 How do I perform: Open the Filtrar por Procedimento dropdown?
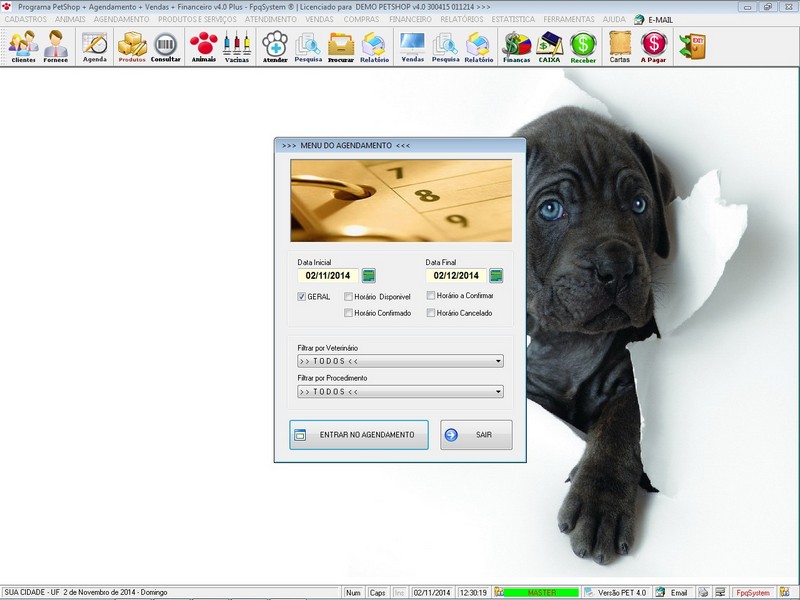click(498, 391)
